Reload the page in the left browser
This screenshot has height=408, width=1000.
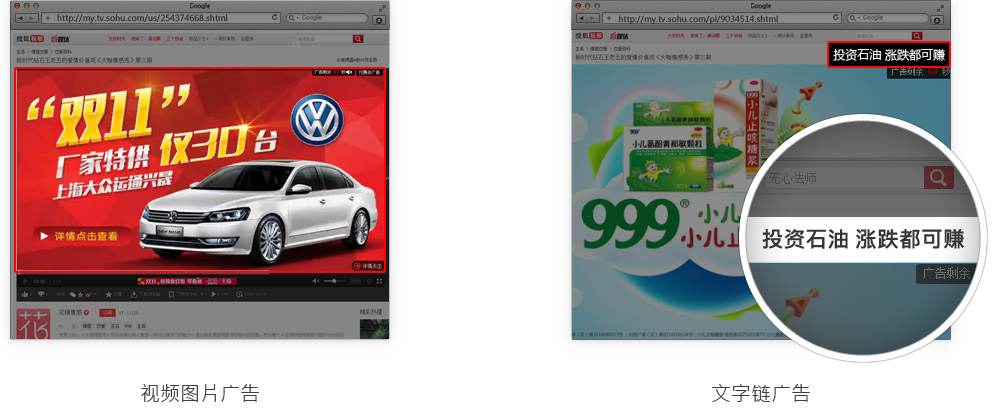tap(274, 17)
